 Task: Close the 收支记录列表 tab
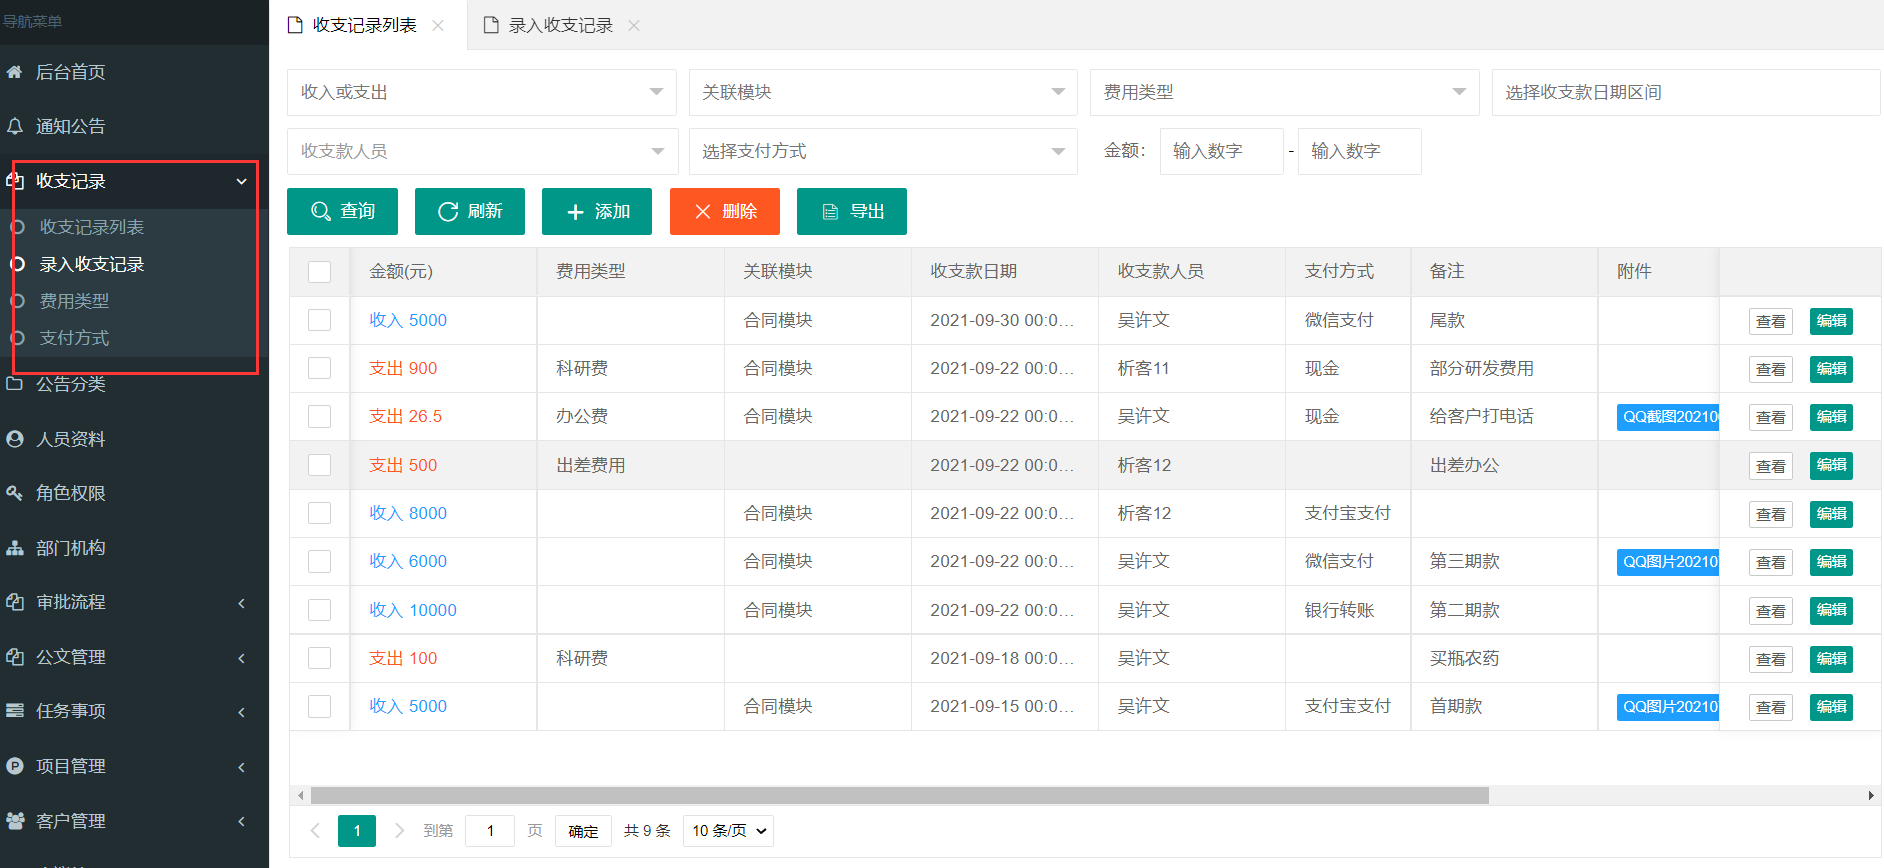coord(438,25)
